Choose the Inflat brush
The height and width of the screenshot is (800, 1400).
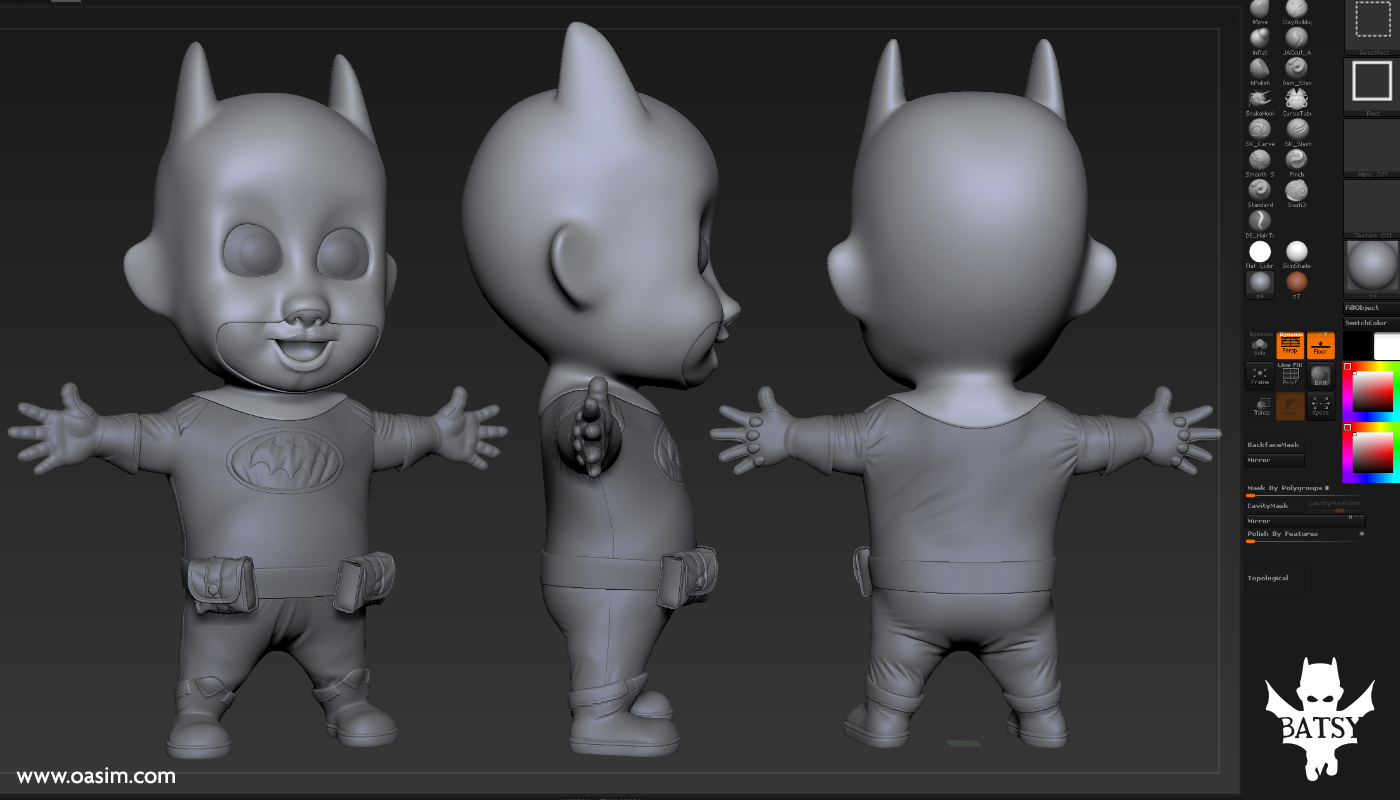(1258, 40)
